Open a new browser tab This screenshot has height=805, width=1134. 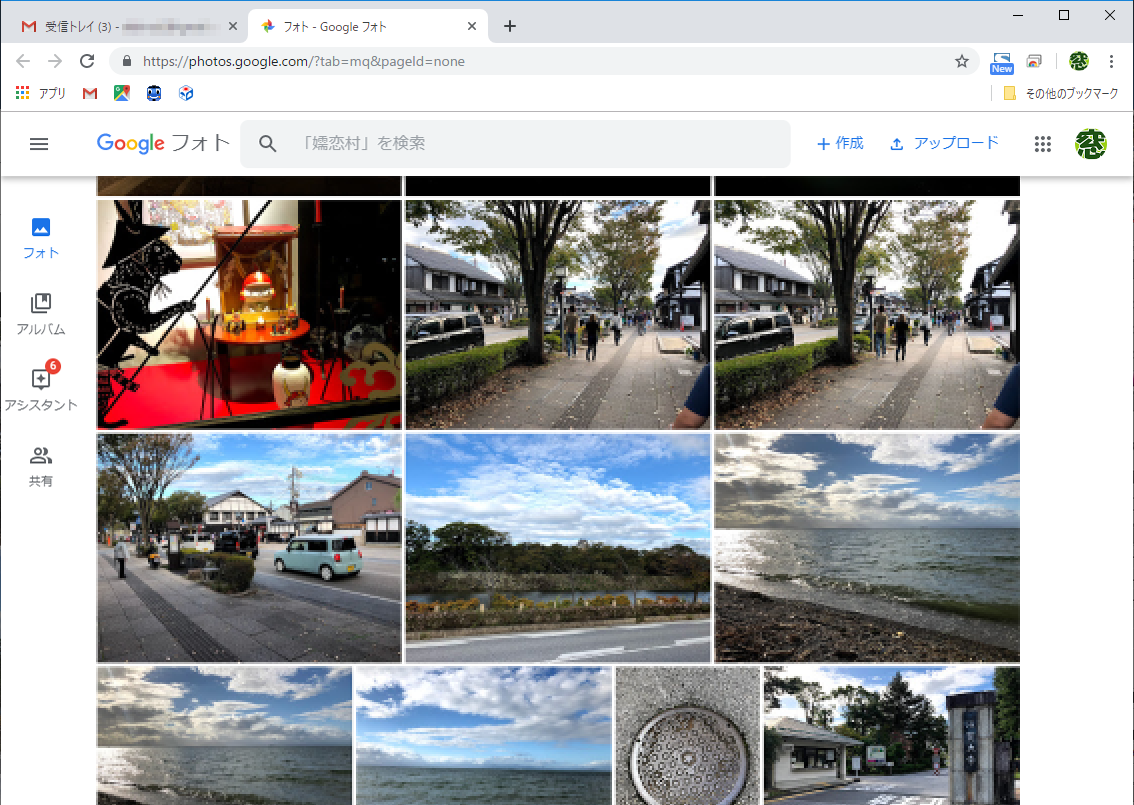pos(510,25)
